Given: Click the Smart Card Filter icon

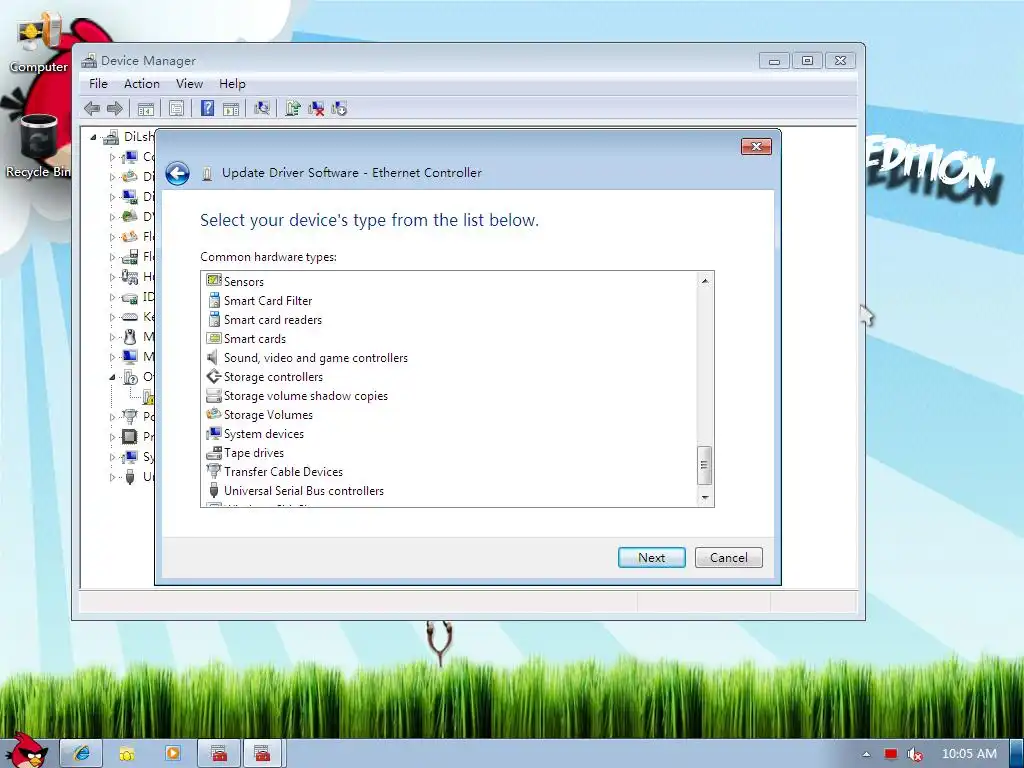Looking at the screenshot, I should tap(214, 300).
